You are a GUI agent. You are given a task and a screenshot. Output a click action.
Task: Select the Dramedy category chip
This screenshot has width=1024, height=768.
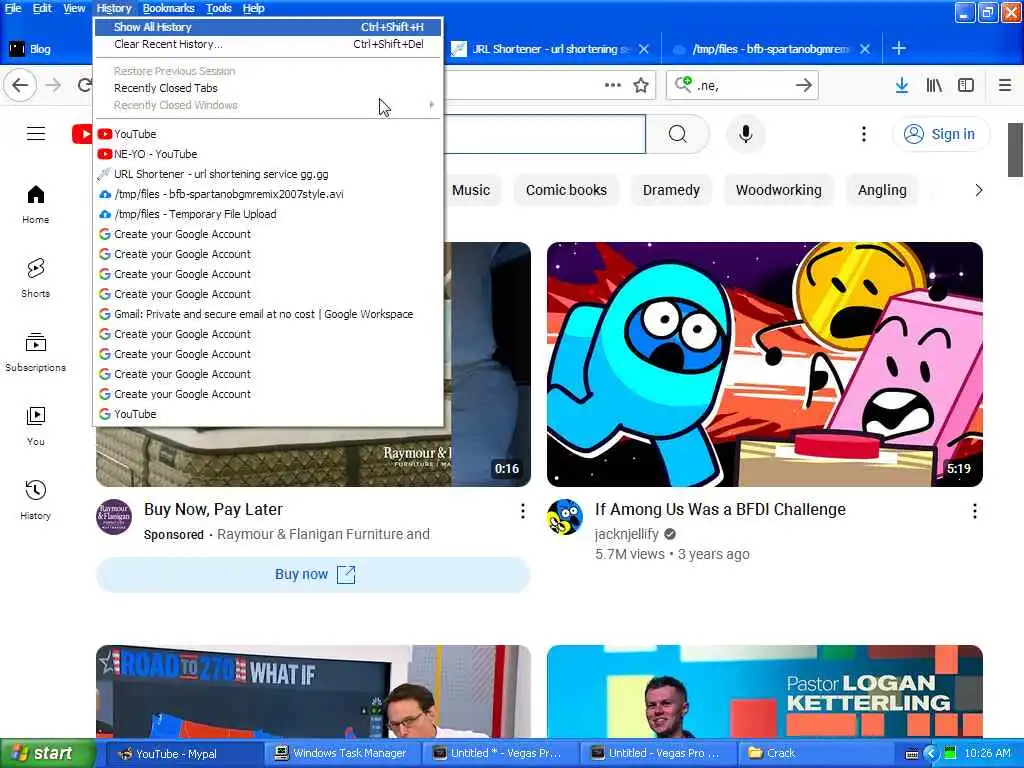pos(671,190)
